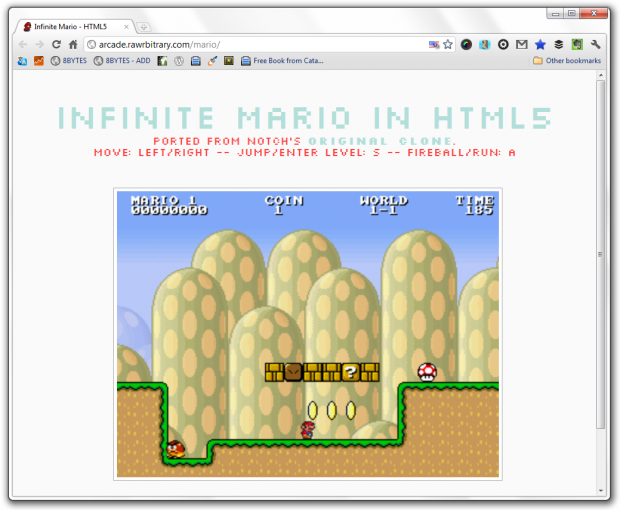Open the rocket bookmark icon
The height and width of the screenshot is (510, 620).
[212, 61]
